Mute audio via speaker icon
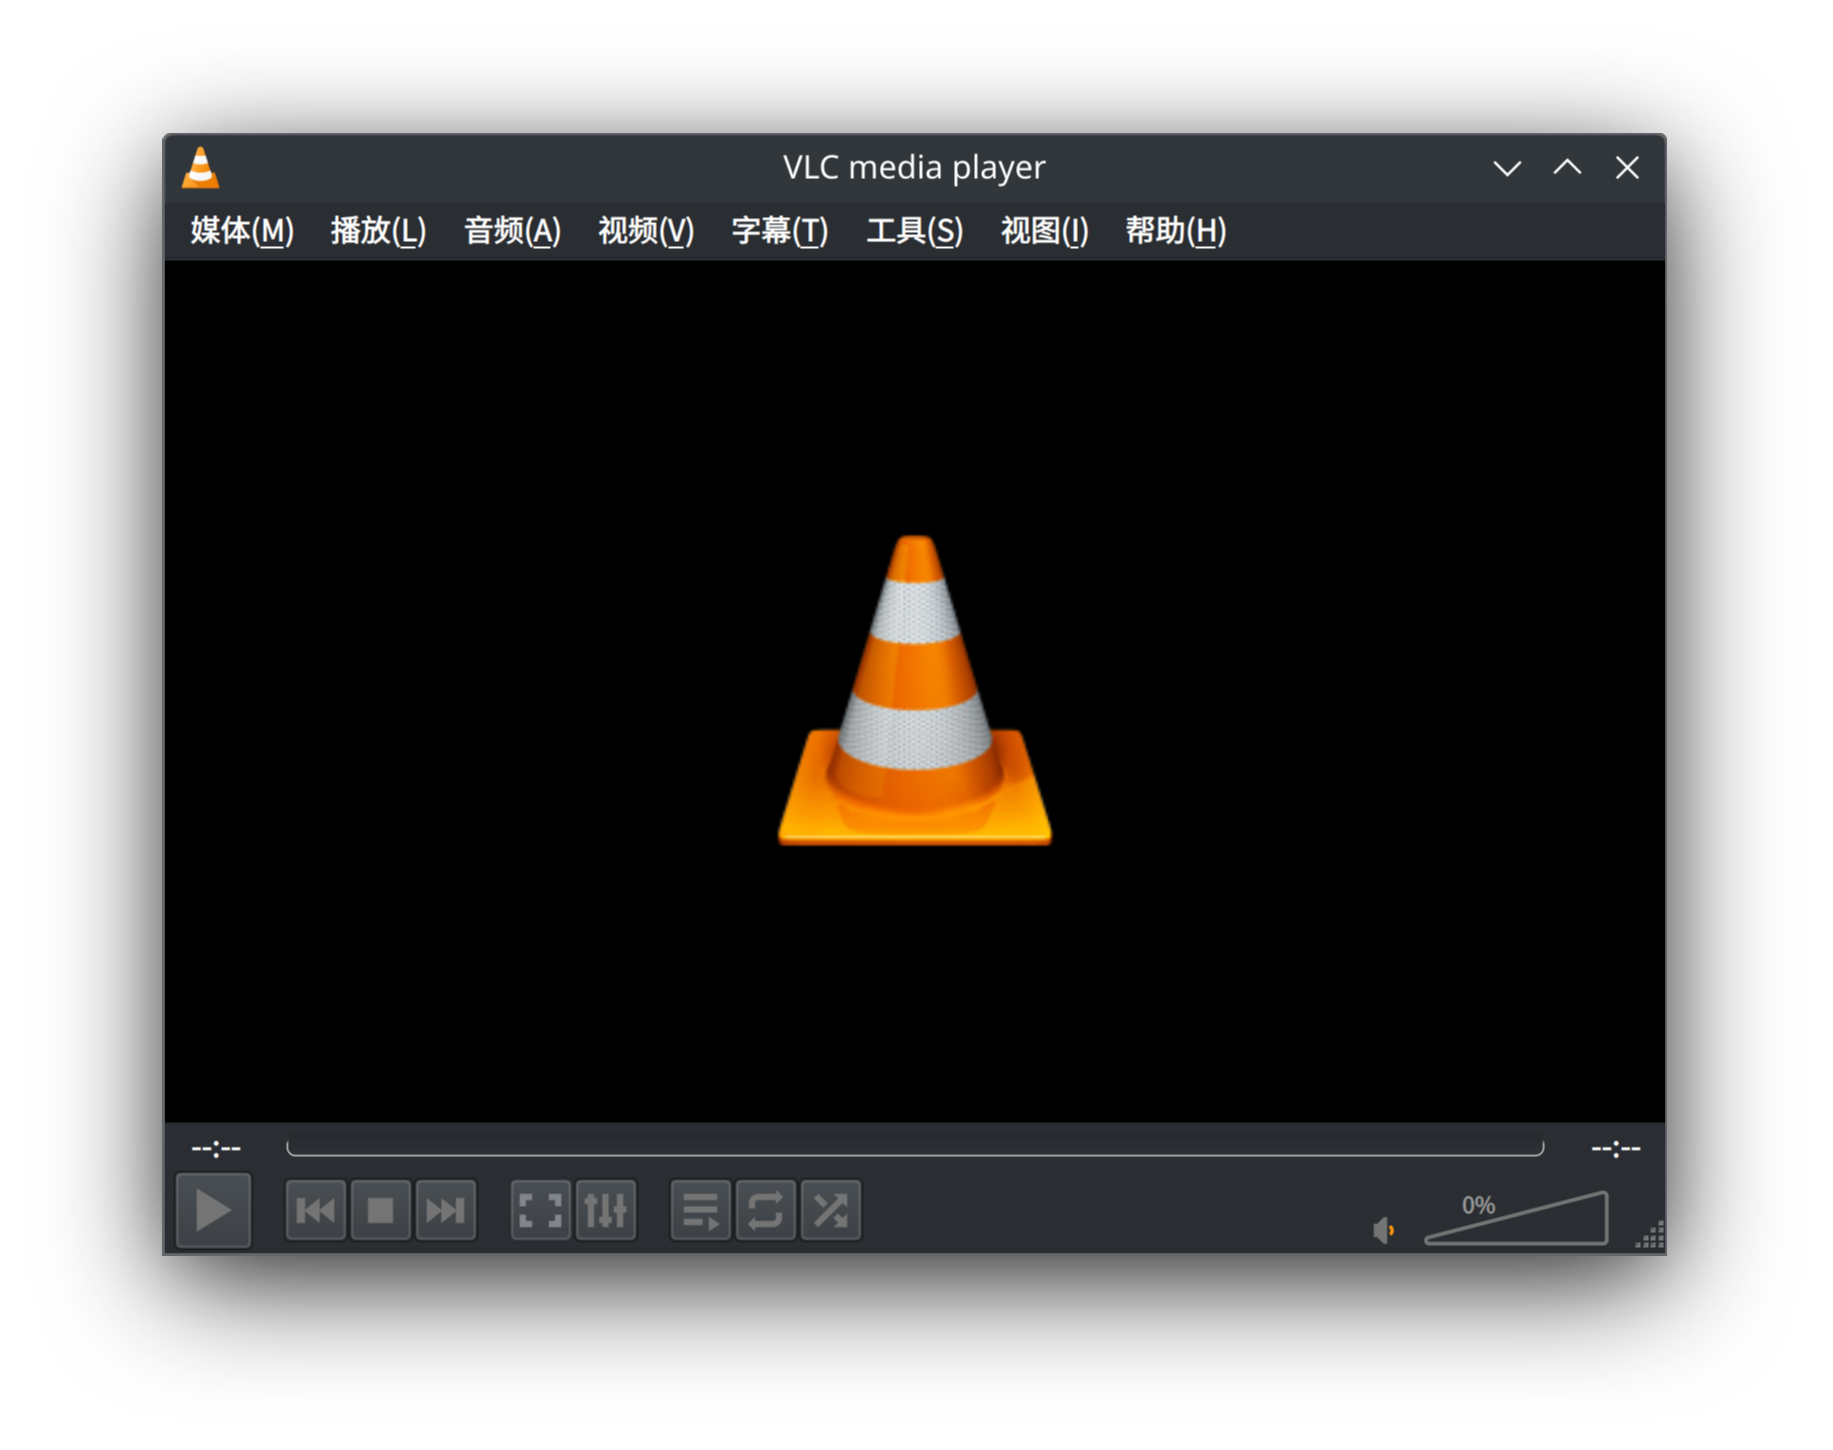 click(x=1384, y=1230)
